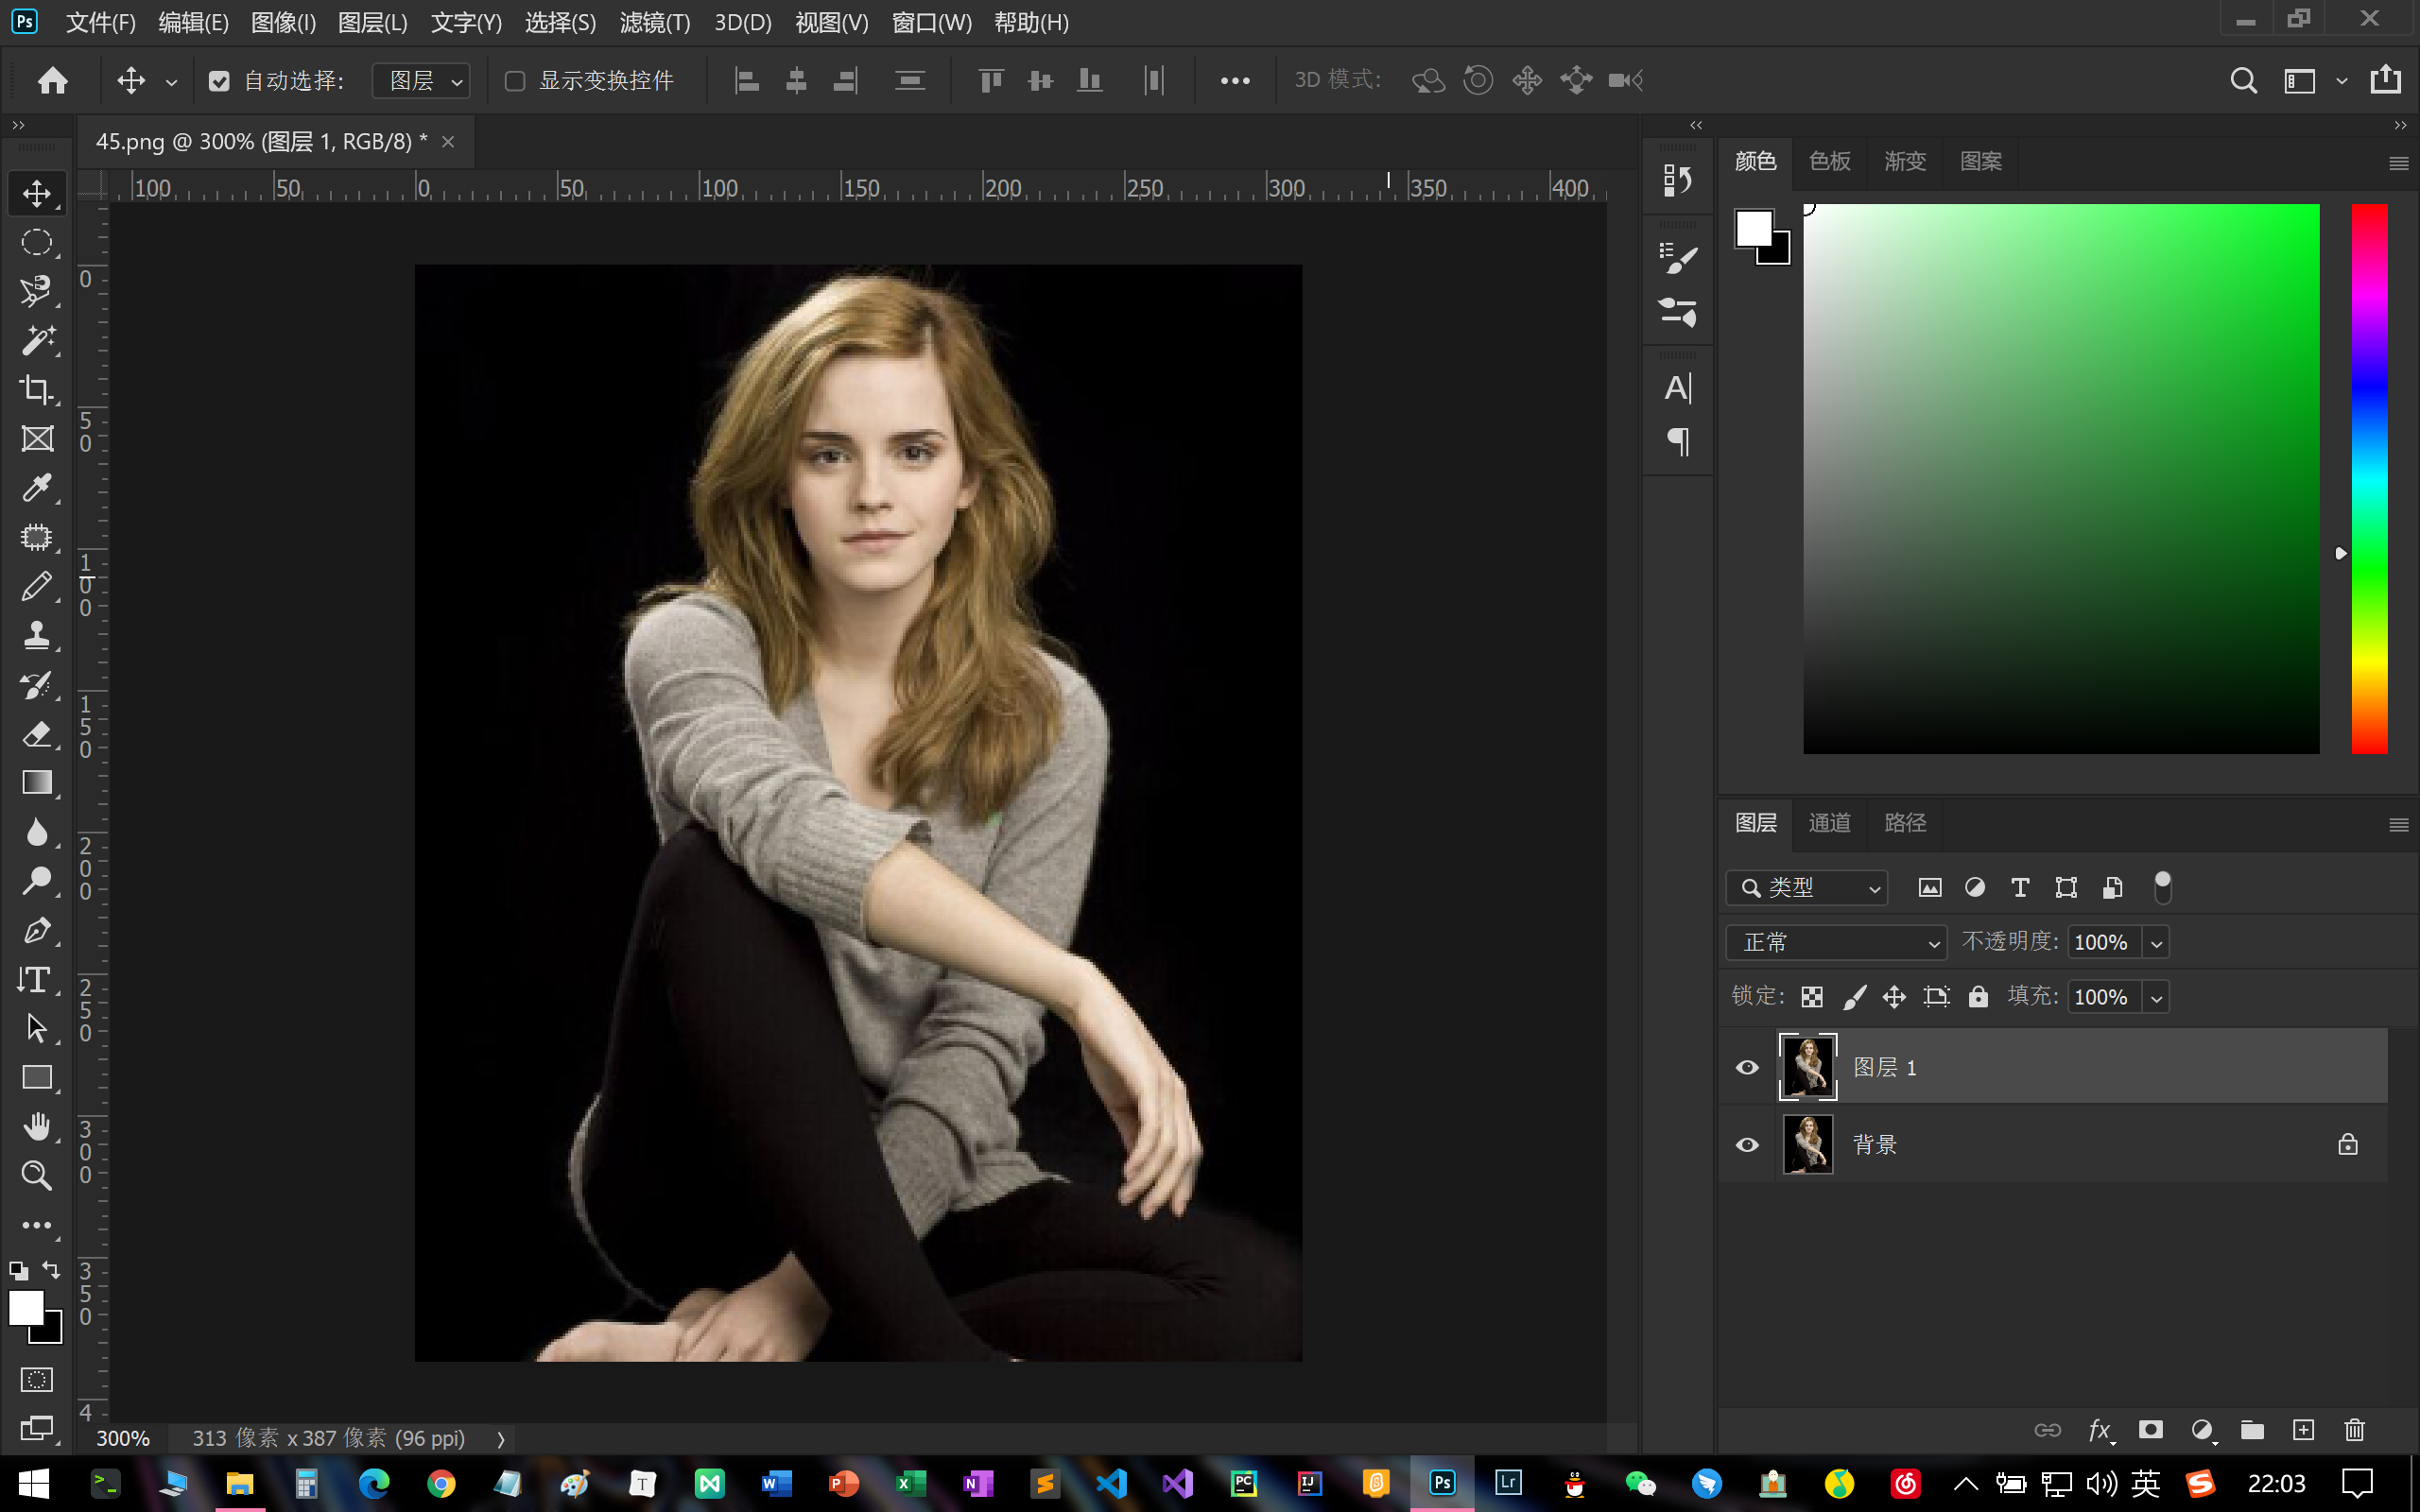Open the workspace switcher dropdown arrow

click(x=2342, y=82)
